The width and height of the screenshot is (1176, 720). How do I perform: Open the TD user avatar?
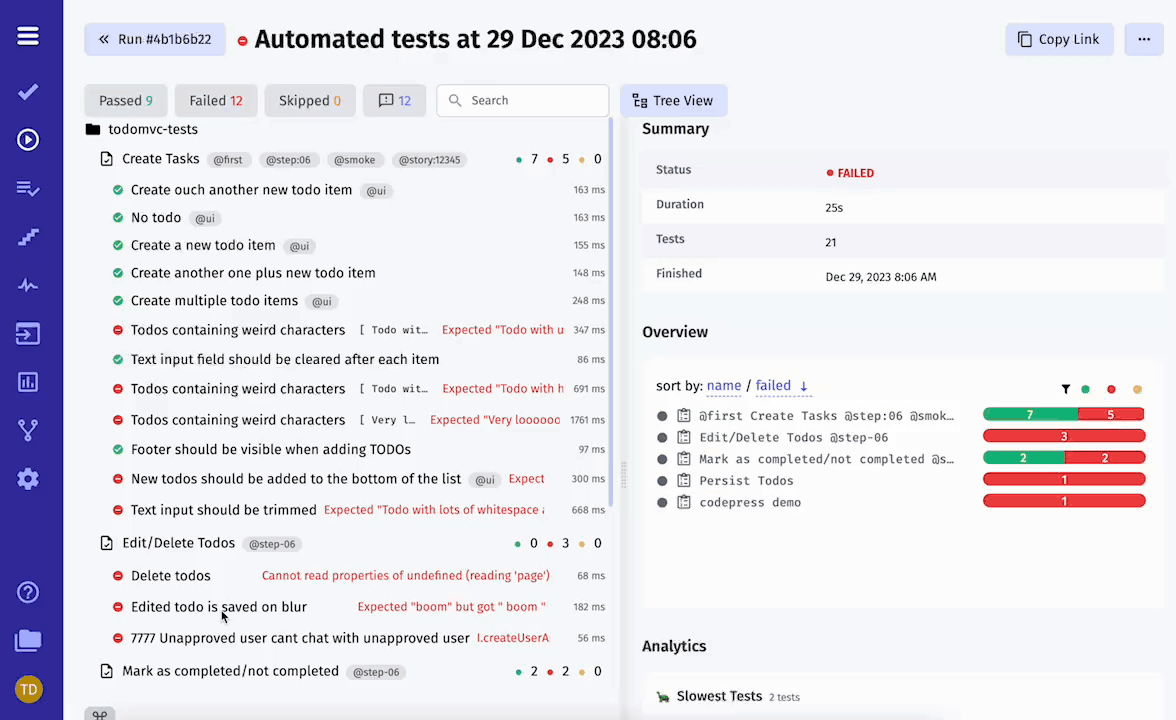click(28, 689)
